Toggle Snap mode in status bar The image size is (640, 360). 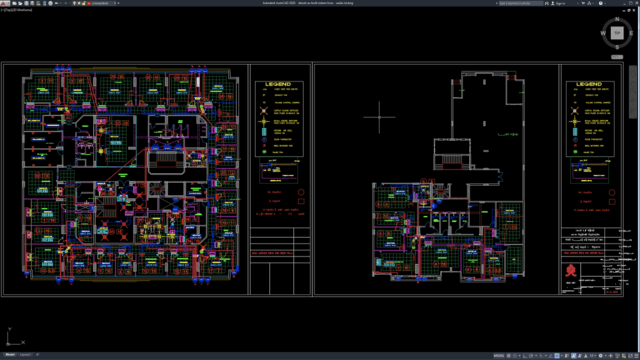coord(515,356)
